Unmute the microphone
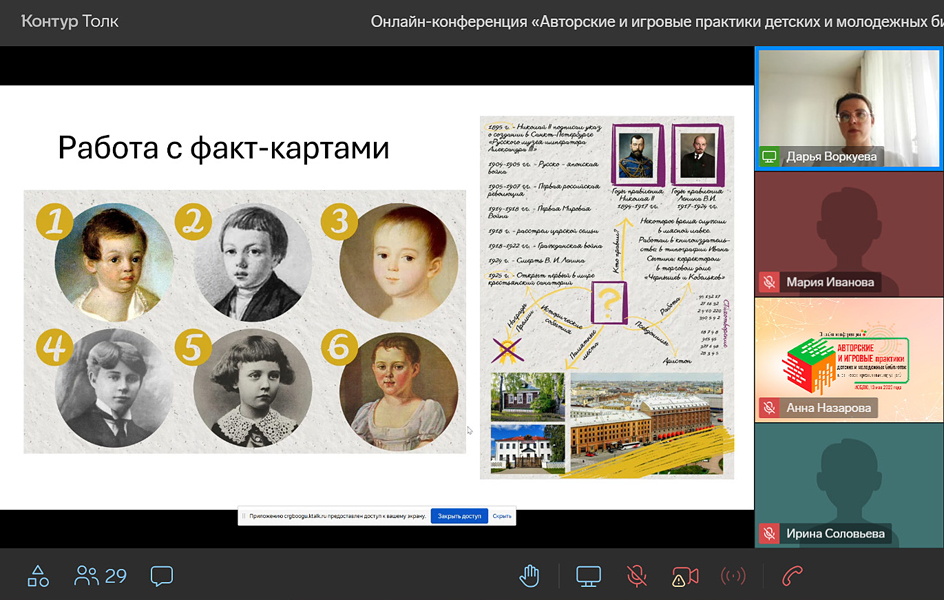This screenshot has height=600, width=944. click(636, 576)
